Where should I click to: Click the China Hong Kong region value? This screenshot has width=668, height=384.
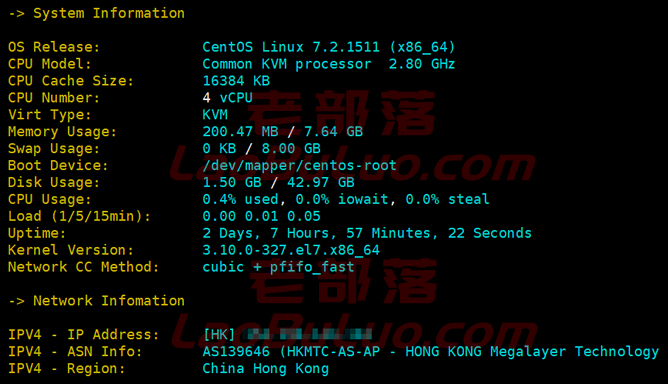pos(265,369)
